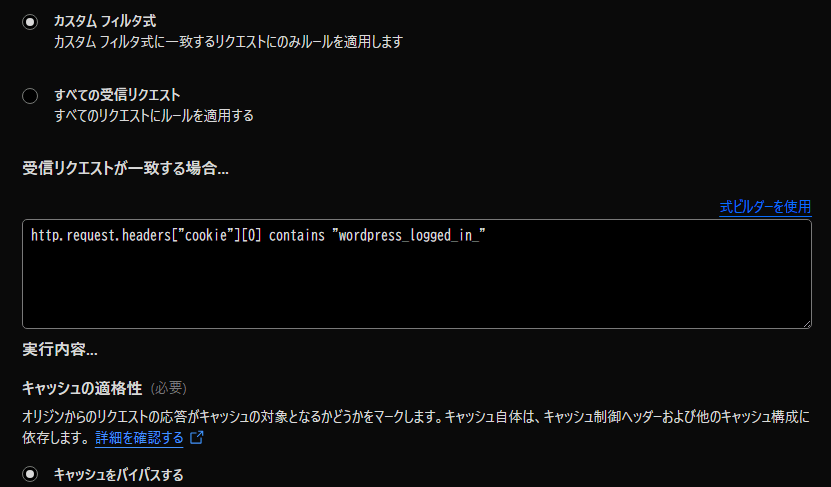Screen dimensions: 831x487
Task: Click the カスタム フィルタ式に一致するリクエスト description line
Action: pyautogui.click(x=228, y=42)
